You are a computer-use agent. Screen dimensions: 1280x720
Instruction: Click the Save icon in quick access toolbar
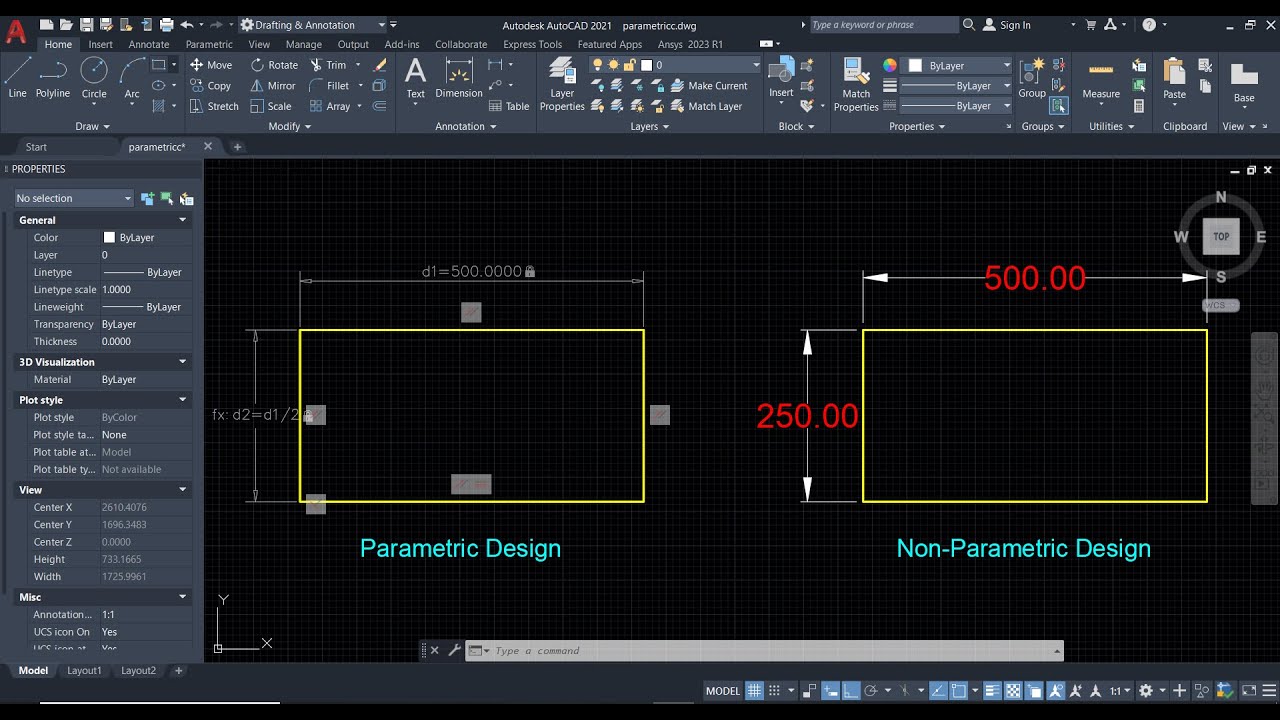[x=86, y=25]
